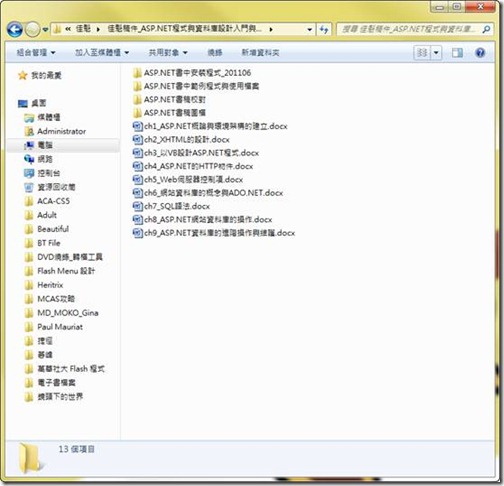Click the folder icon of ASP.NET folder ending _201106
Screen dimensions: 504x486
coord(137,73)
